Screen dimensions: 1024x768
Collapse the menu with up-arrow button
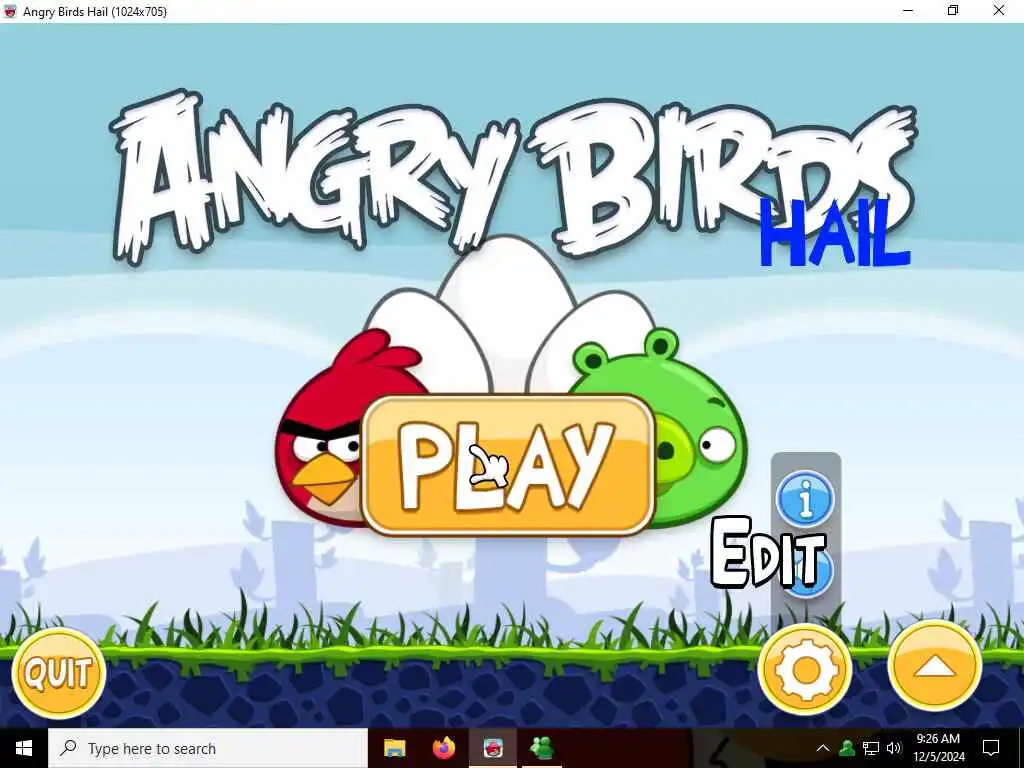(935, 667)
